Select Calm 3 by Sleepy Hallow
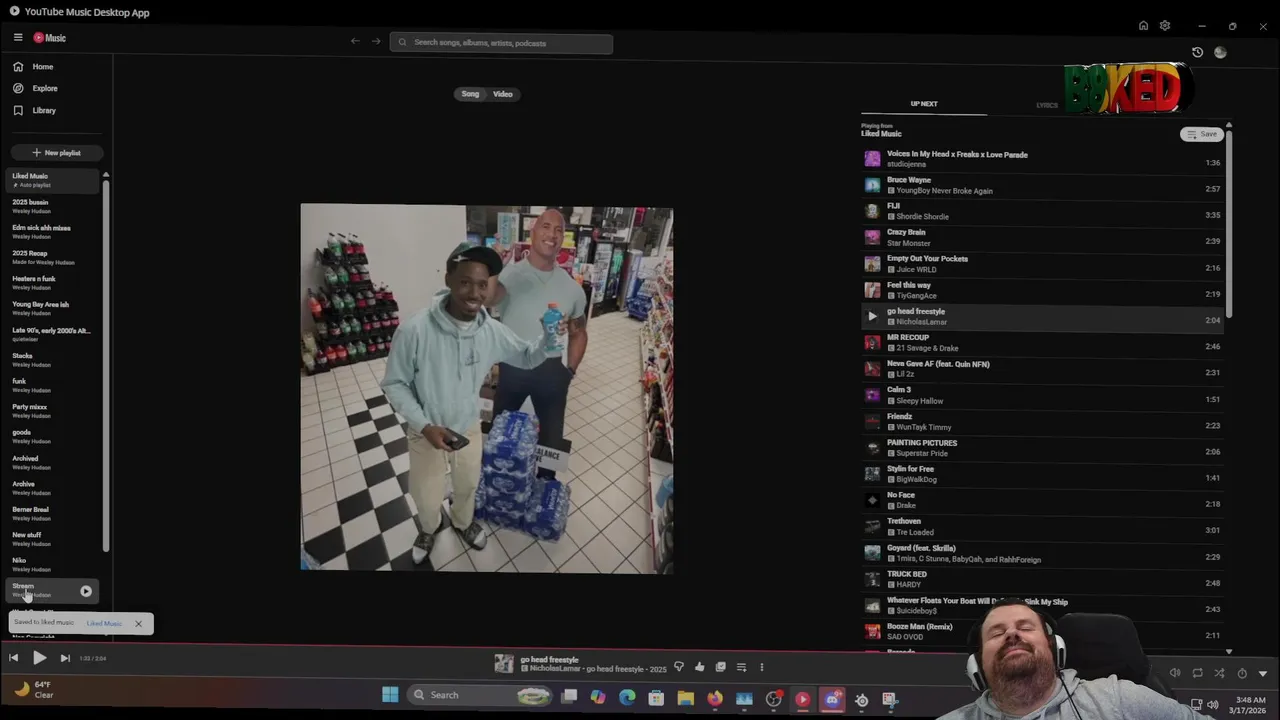The width and height of the screenshot is (1280, 720). tap(1043, 395)
